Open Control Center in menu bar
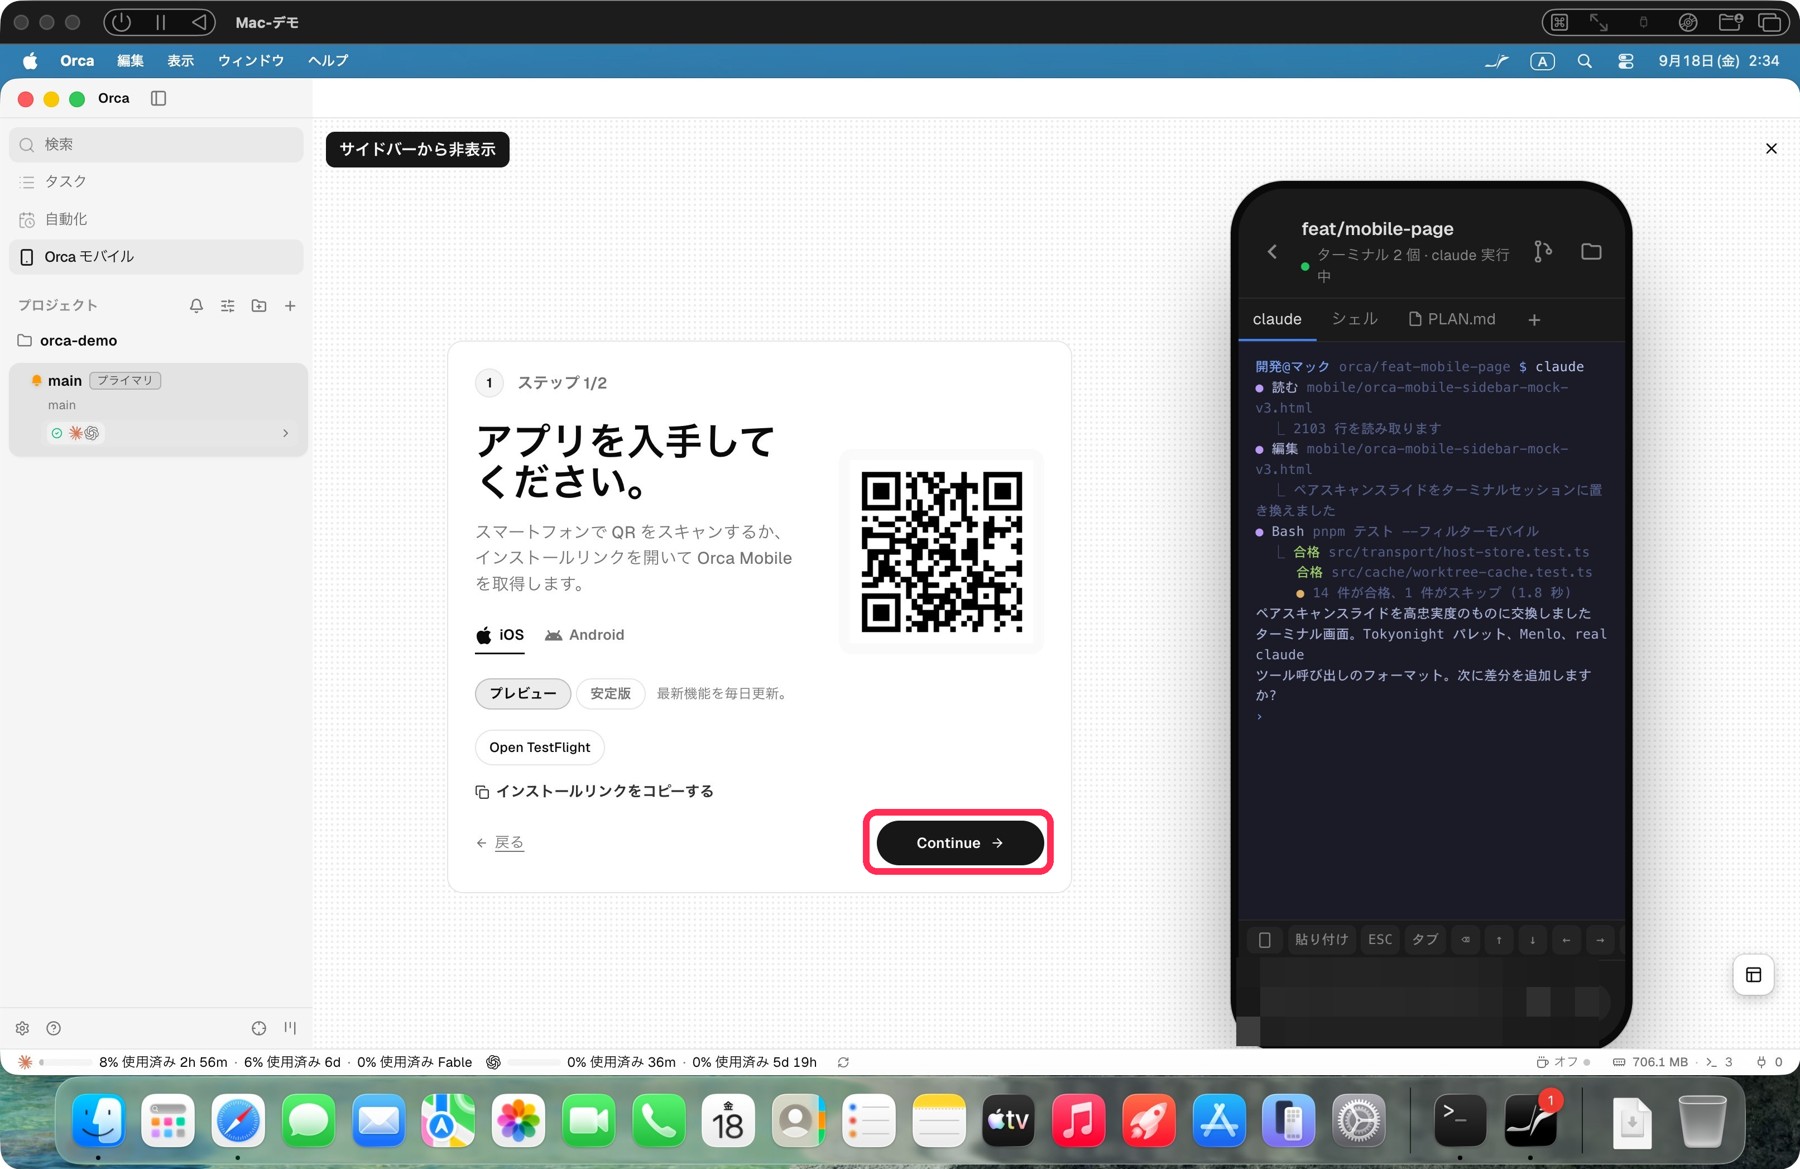 point(1626,61)
